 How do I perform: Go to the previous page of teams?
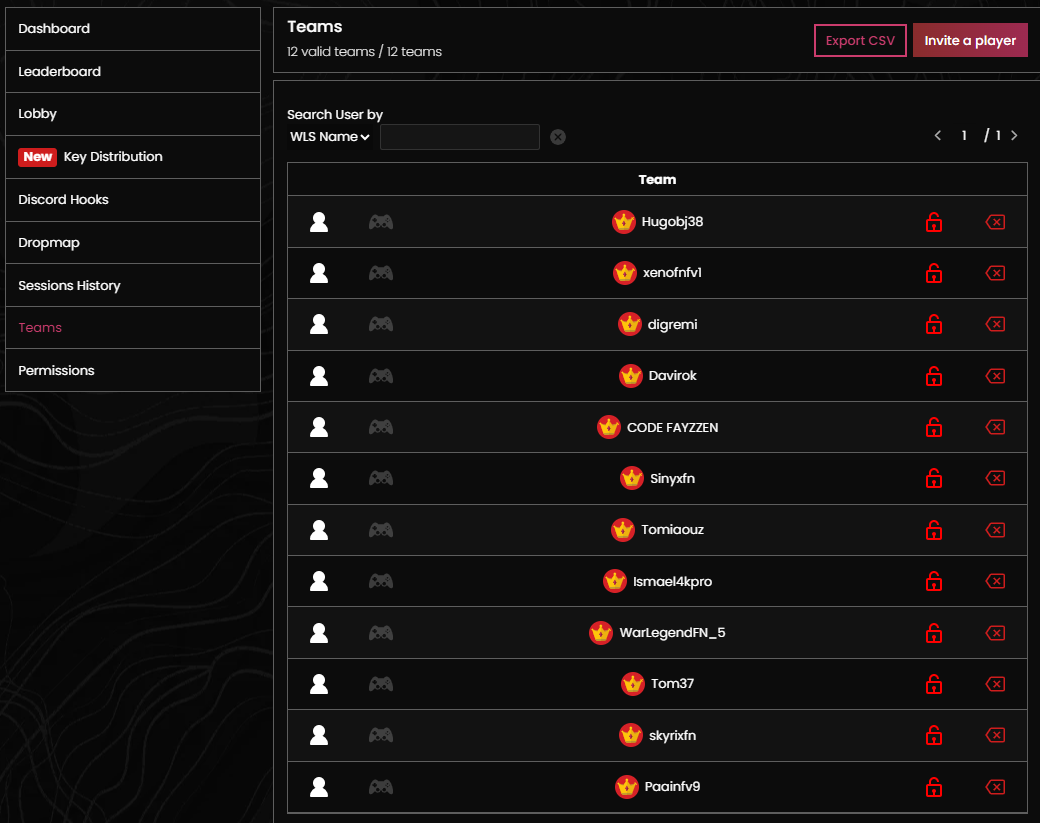tap(937, 136)
